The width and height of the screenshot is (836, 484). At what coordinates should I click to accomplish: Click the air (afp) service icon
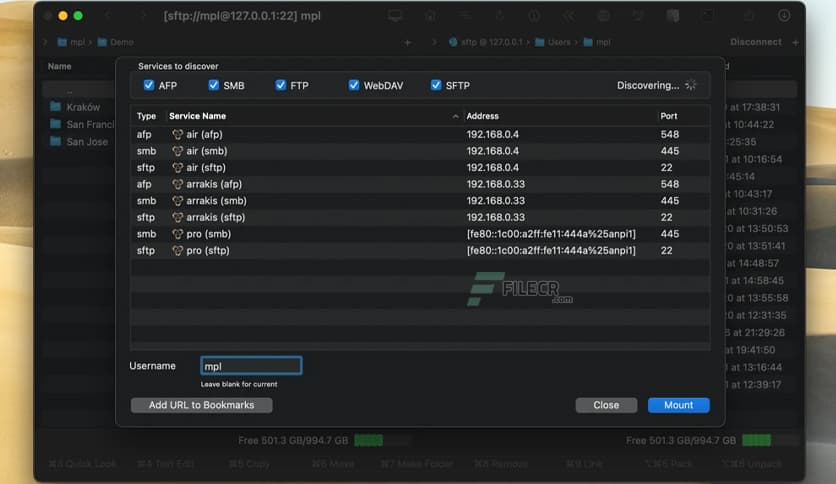pos(178,134)
